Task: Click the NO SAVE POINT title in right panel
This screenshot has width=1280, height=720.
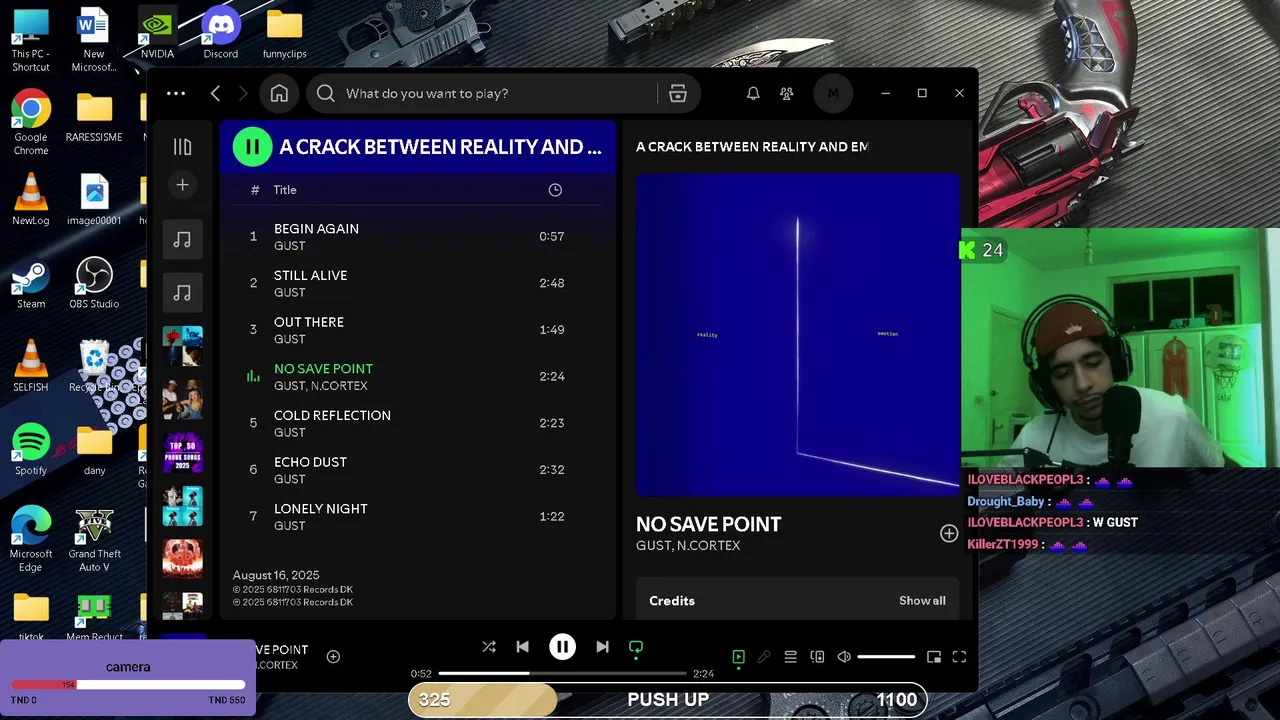Action: pos(708,524)
